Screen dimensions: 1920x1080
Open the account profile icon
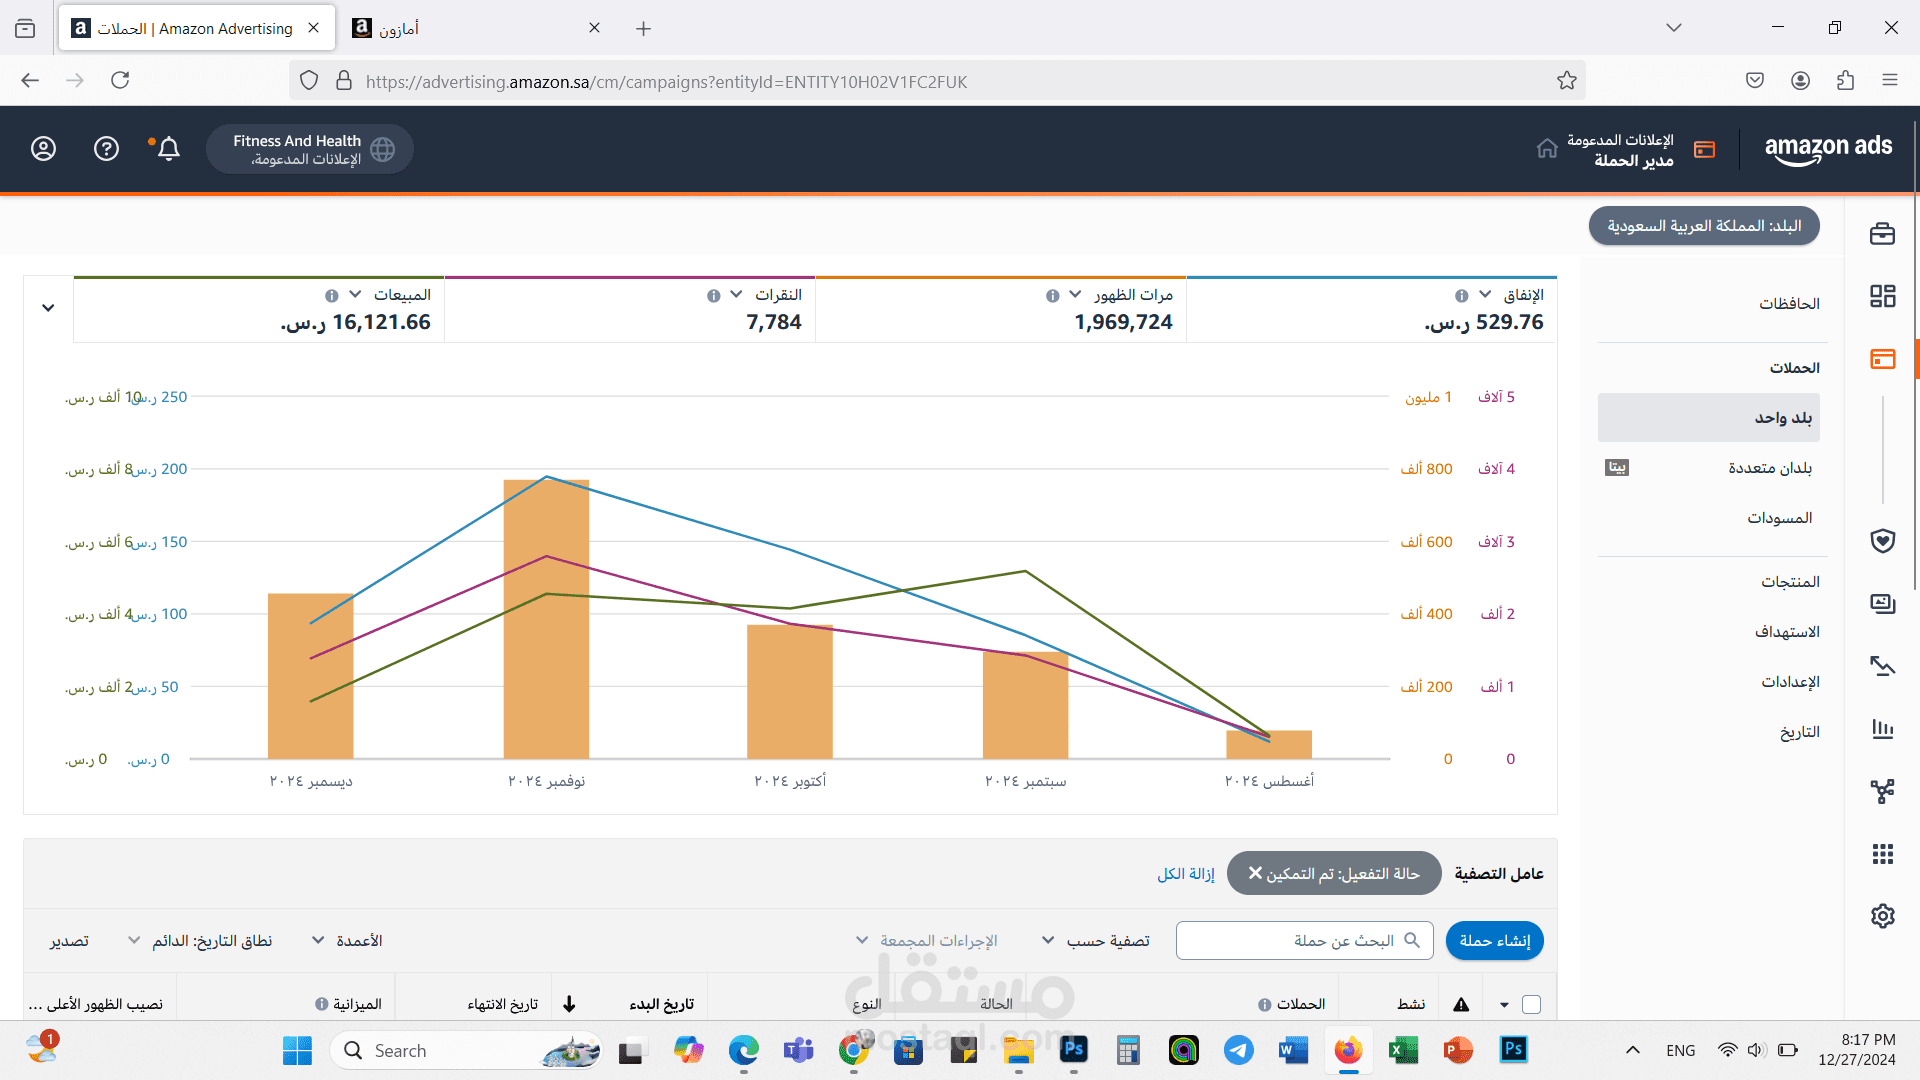[43, 149]
